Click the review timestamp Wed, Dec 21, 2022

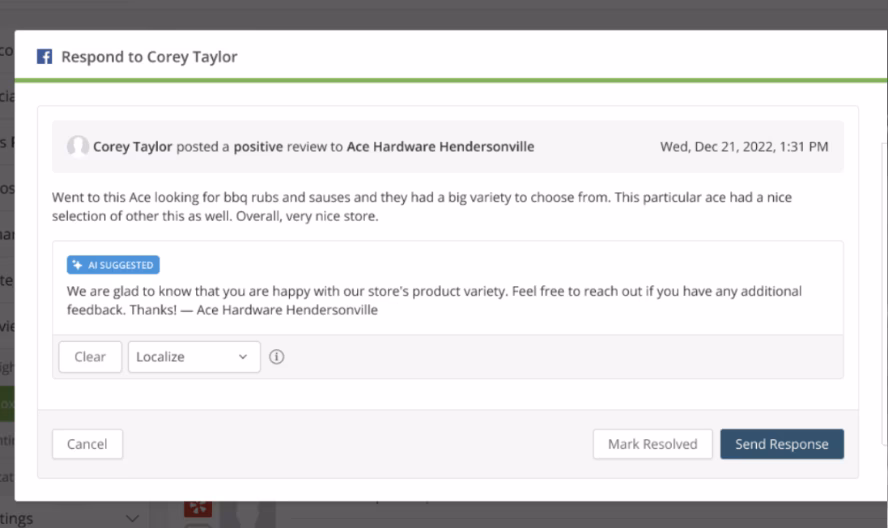[743, 147]
